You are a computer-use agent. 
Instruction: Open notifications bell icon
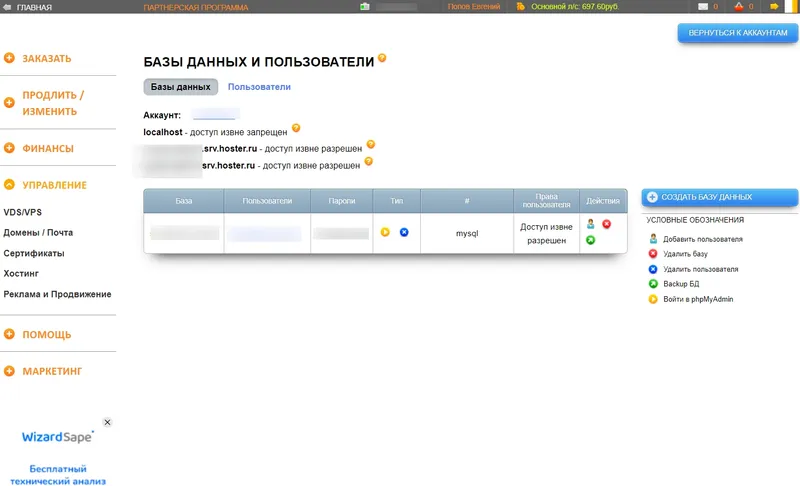point(739,7)
